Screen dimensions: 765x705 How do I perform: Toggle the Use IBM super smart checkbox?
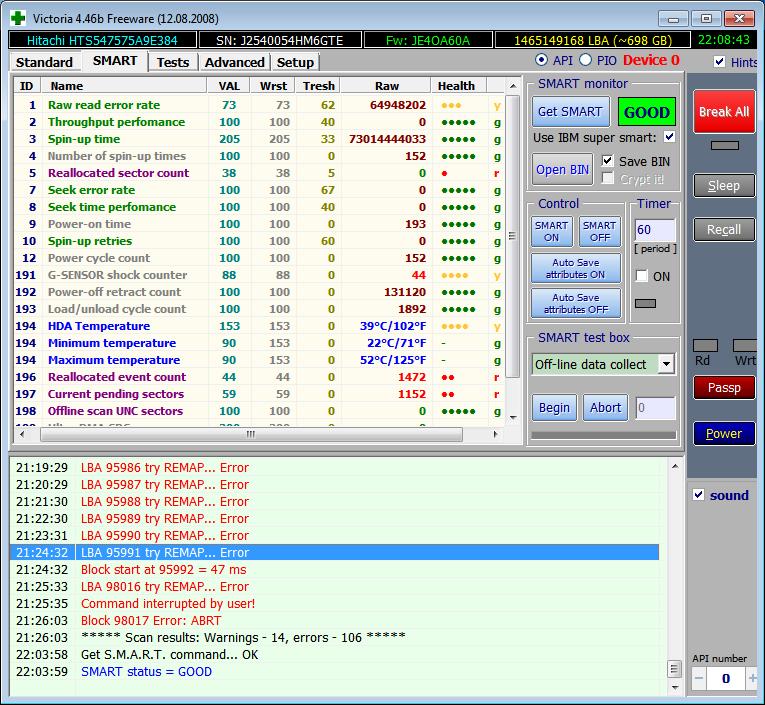[x=669, y=137]
